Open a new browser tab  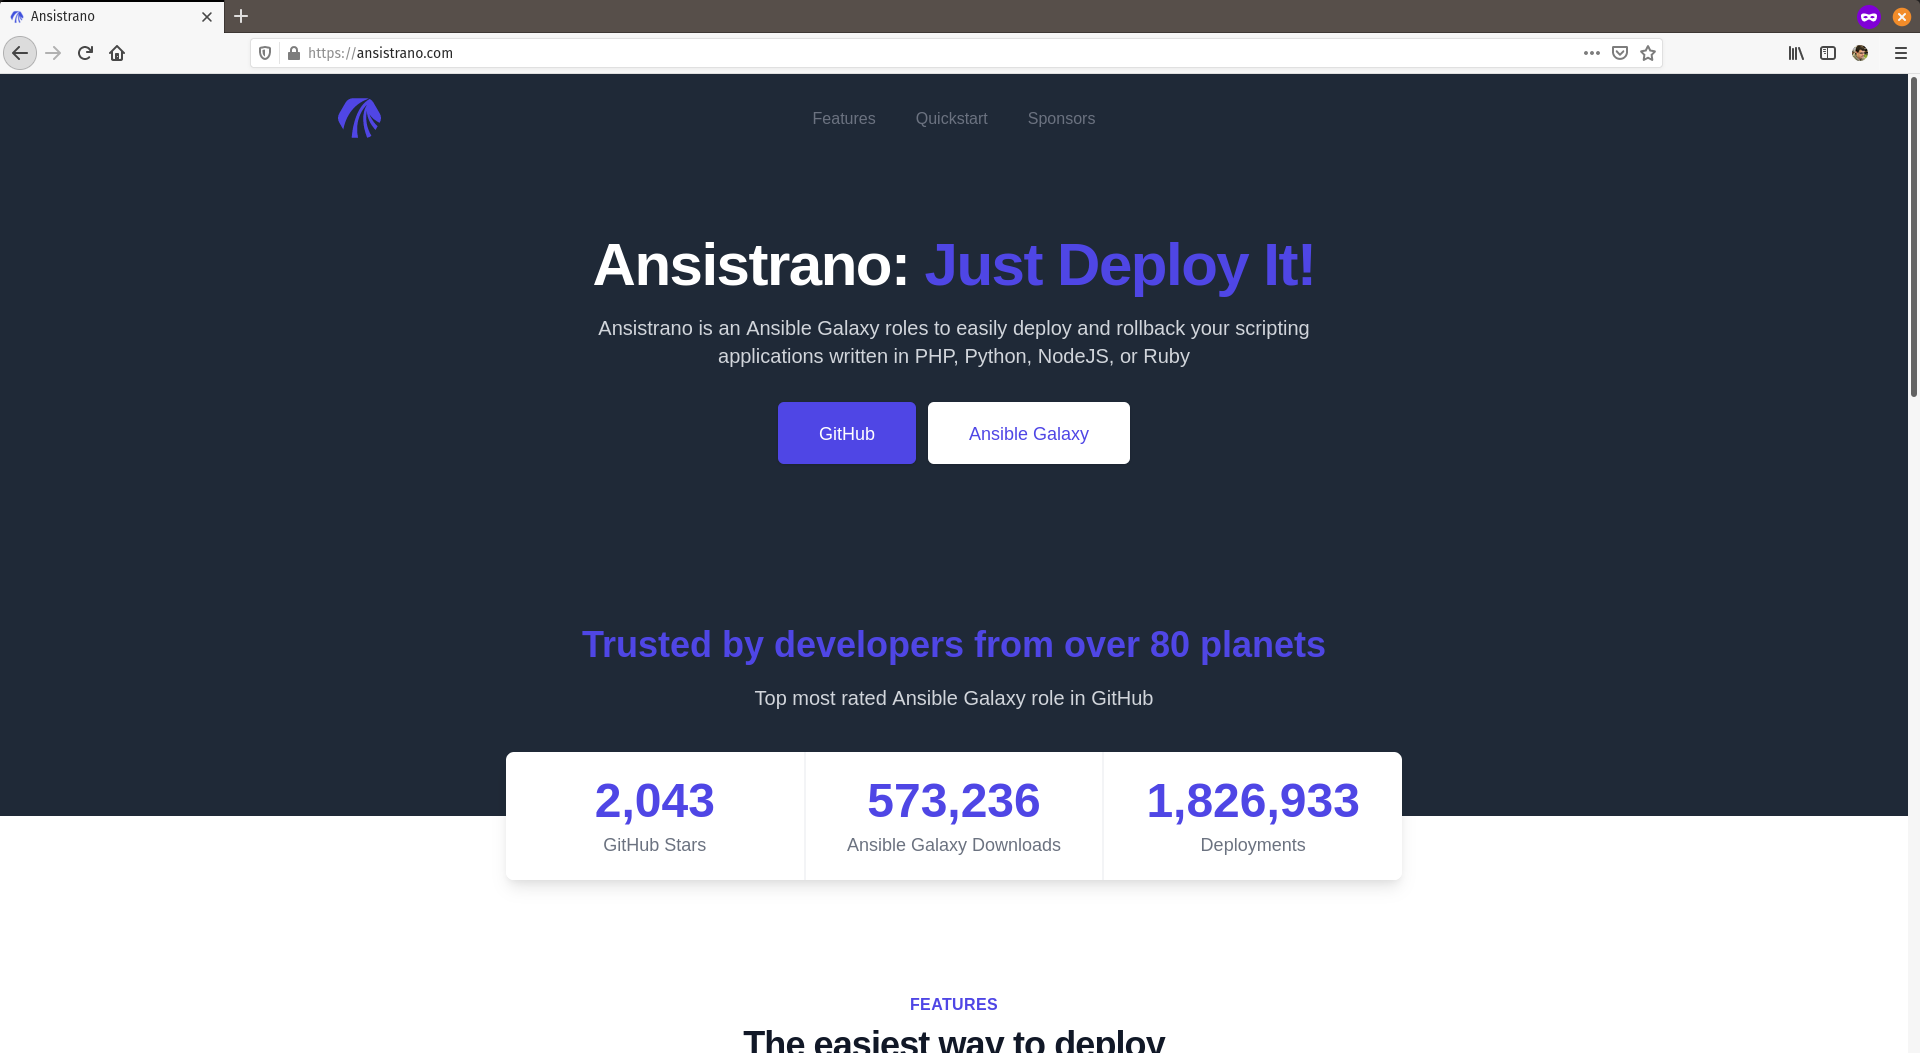click(241, 16)
